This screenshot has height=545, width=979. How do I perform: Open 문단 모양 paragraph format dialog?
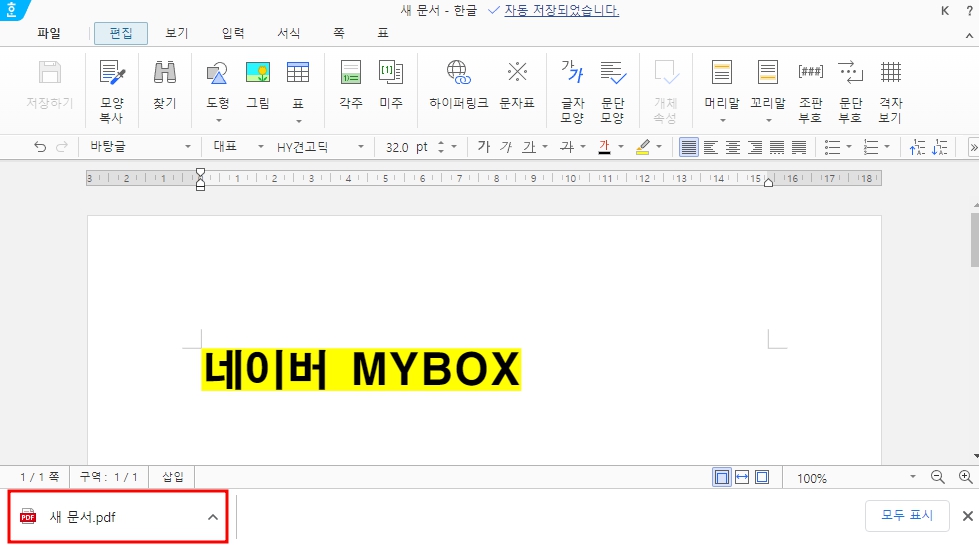(x=612, y=73)
